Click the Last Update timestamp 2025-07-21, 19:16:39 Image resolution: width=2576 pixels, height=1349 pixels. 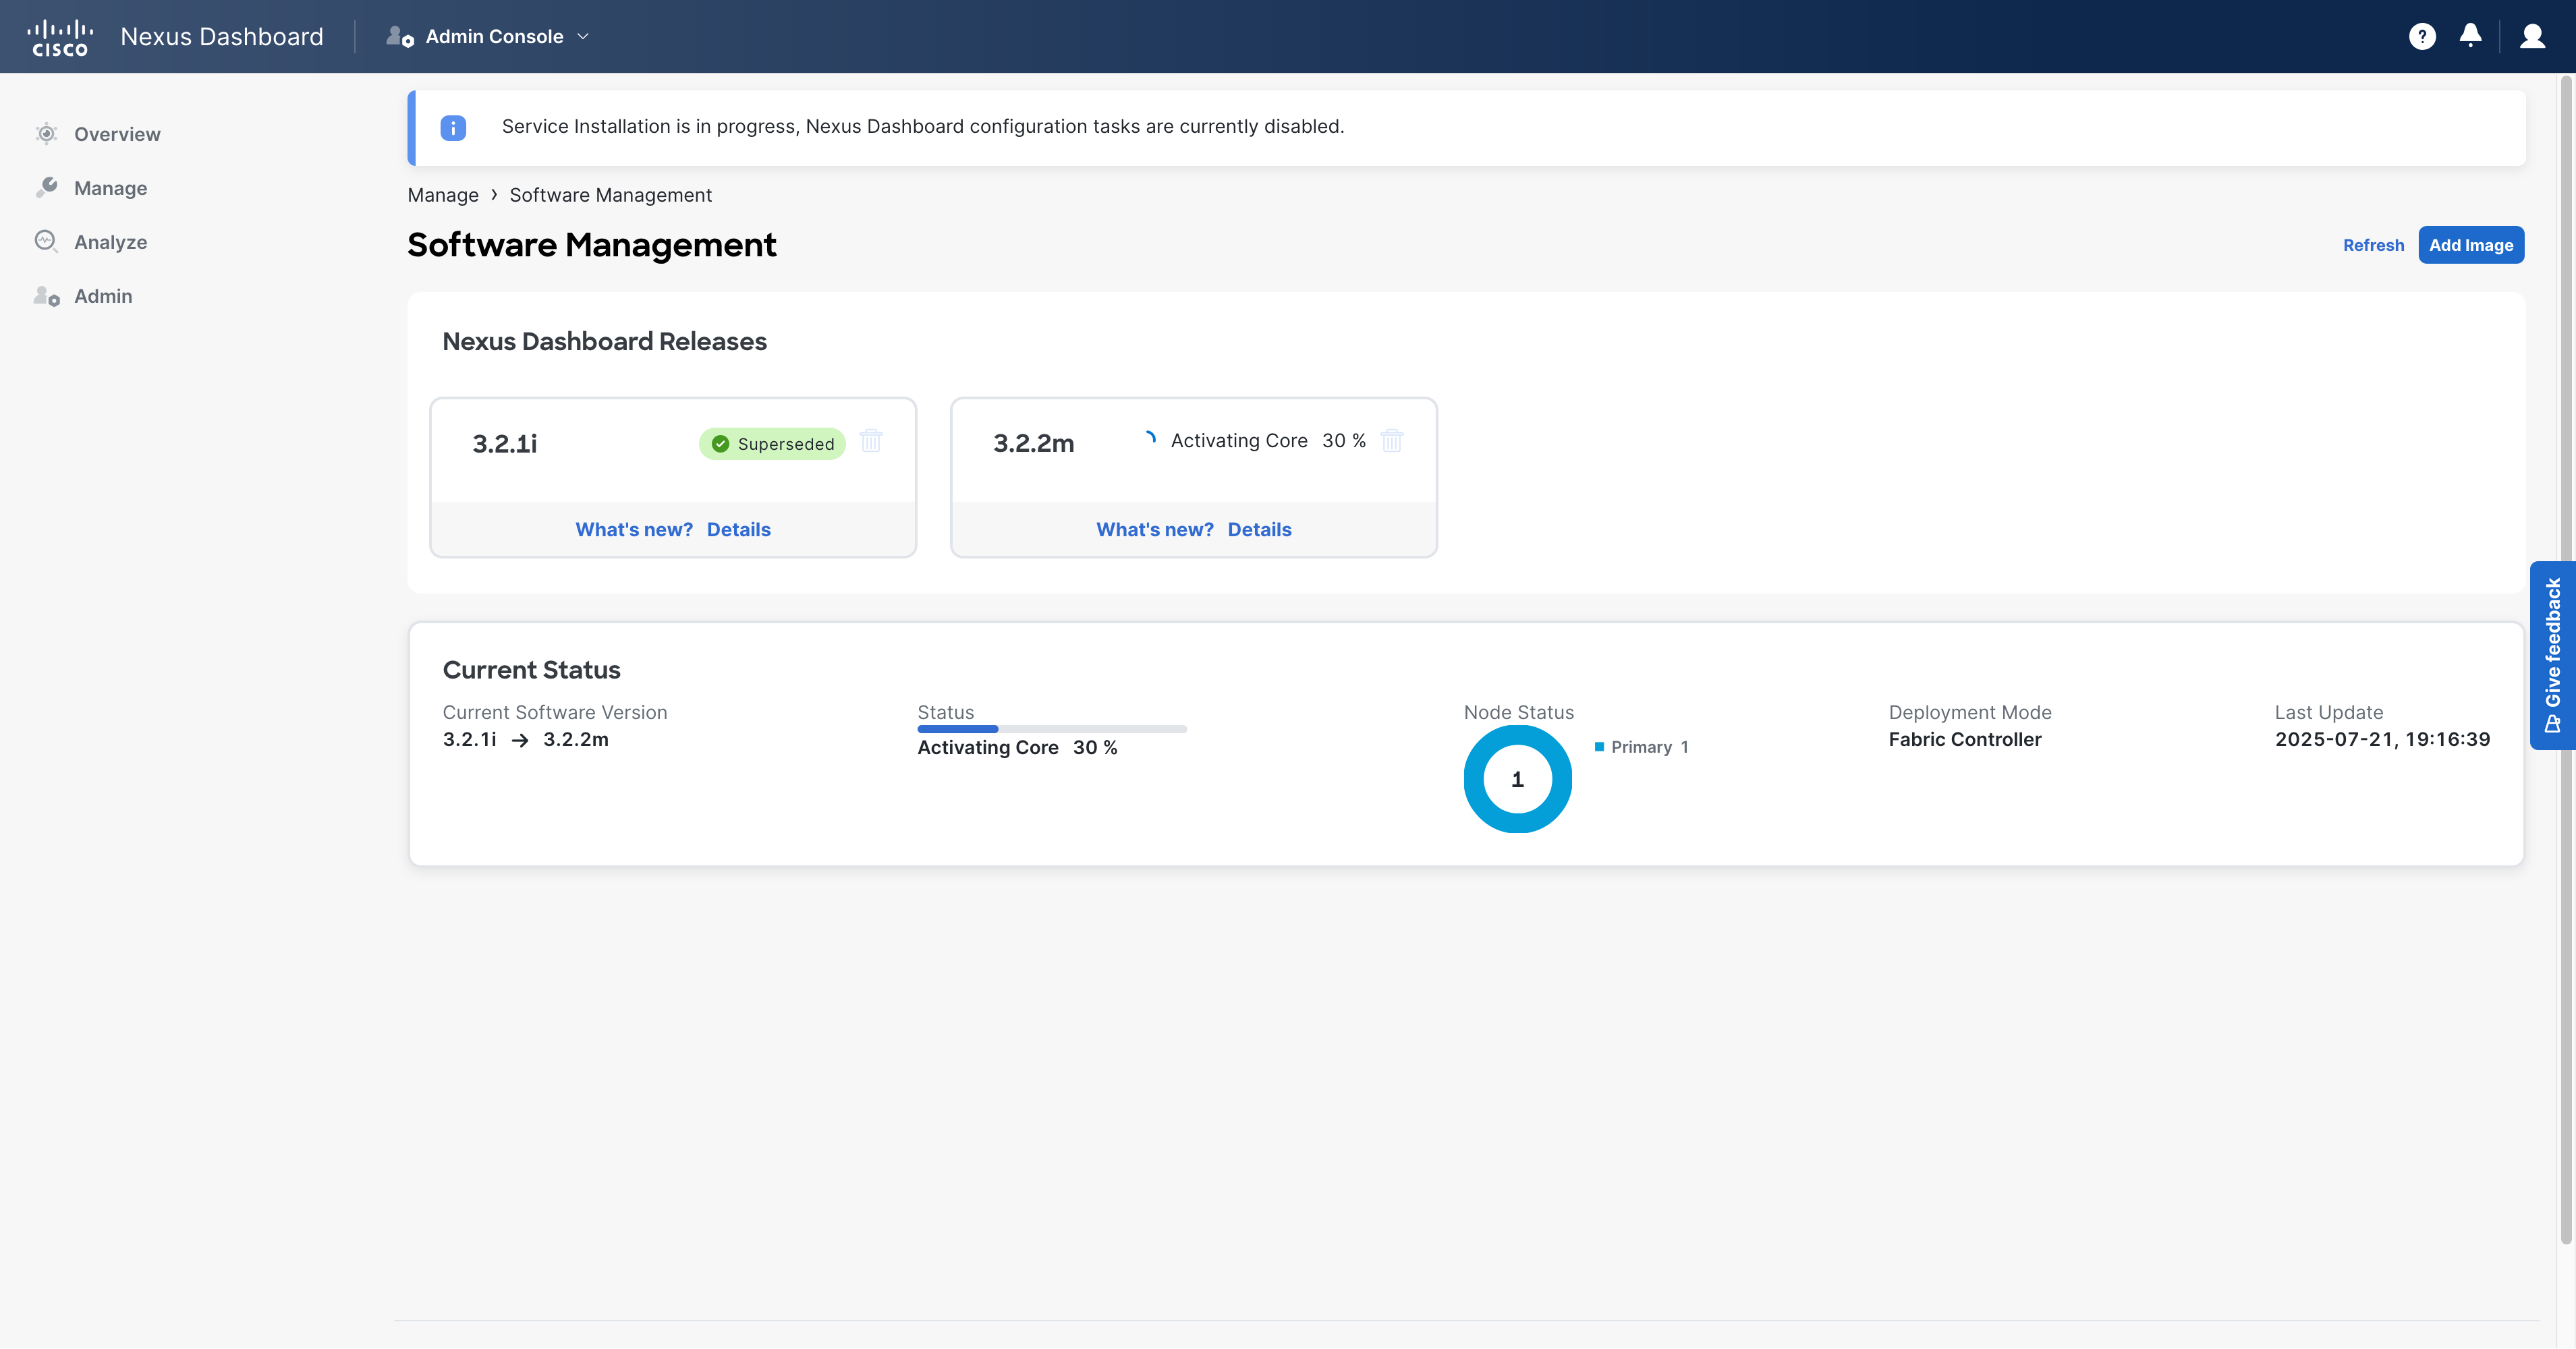[2383, 740]
